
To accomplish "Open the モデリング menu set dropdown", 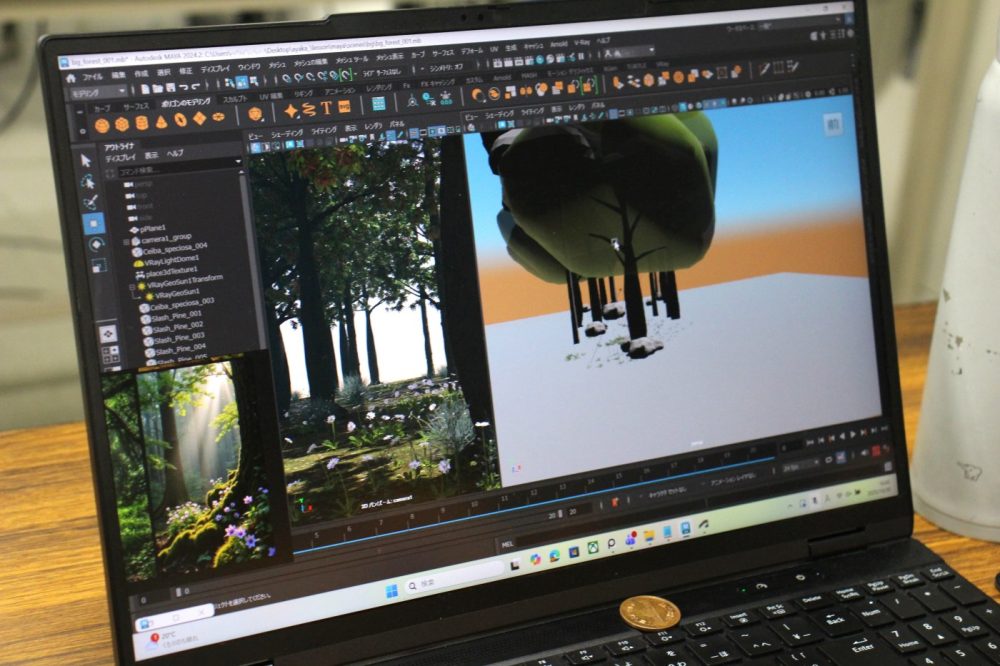I will (96, 92).
